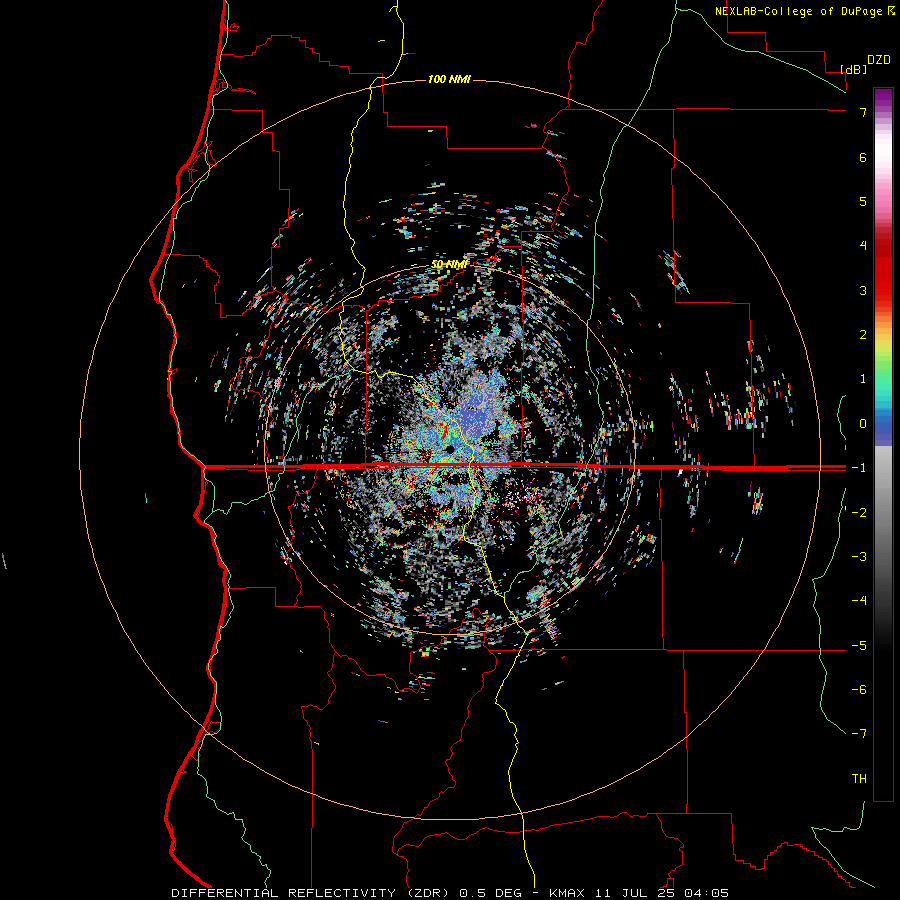900x900 pixels.
Task: Click the -5 value on the color scale
Action: 859,646
